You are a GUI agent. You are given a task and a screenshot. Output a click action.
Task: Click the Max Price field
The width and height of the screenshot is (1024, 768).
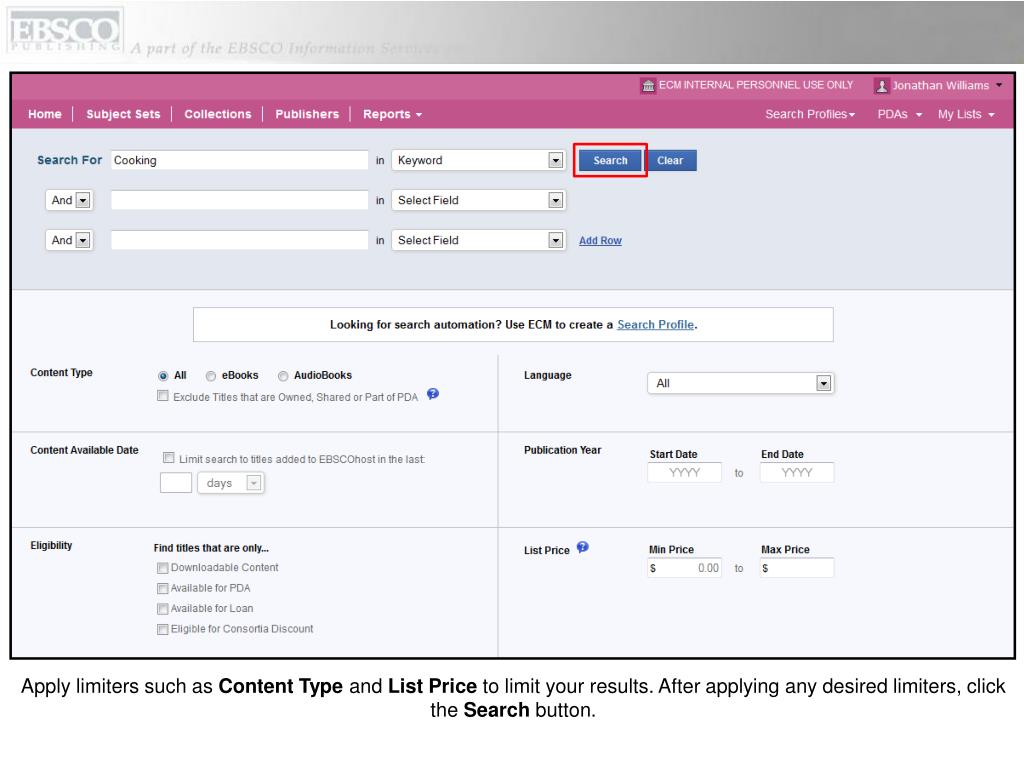pyautogui.click(x=797, y=568)
